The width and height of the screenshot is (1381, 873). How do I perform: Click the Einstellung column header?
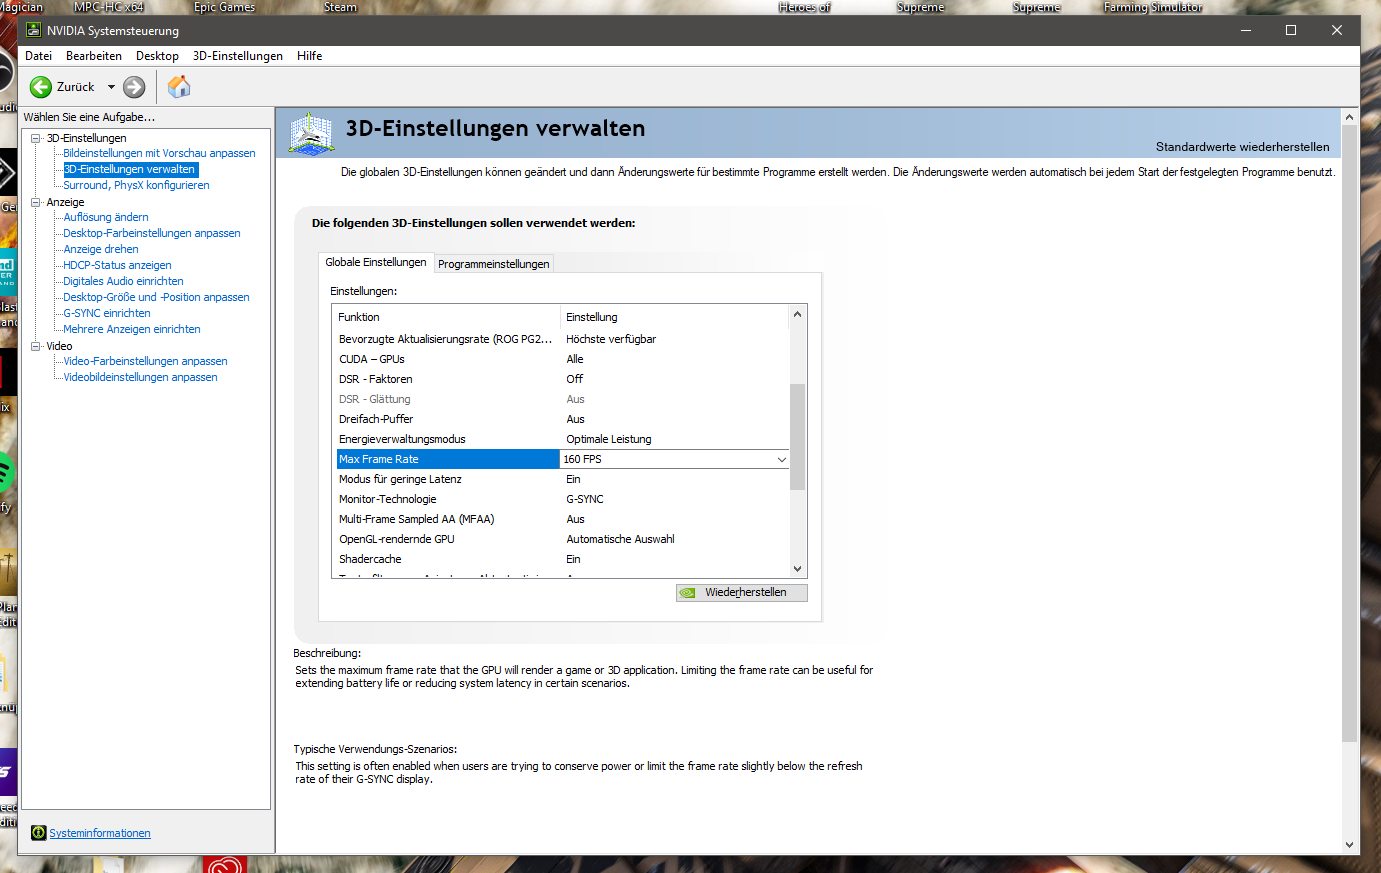(x=675, y=317)
